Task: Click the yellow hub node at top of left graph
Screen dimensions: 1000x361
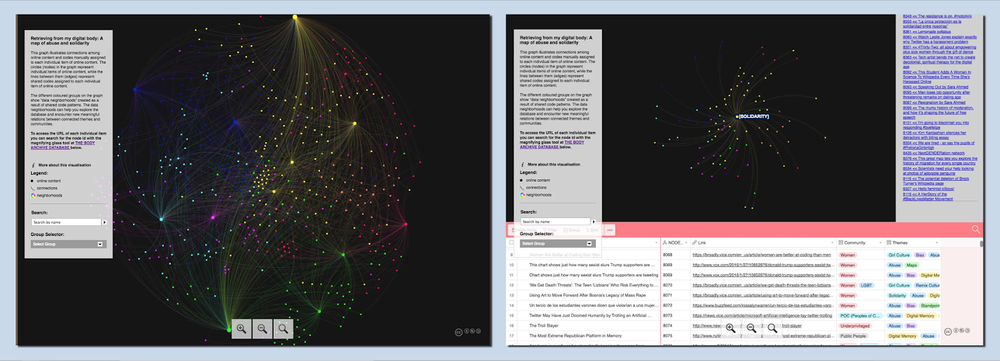Action: [295, 17]
